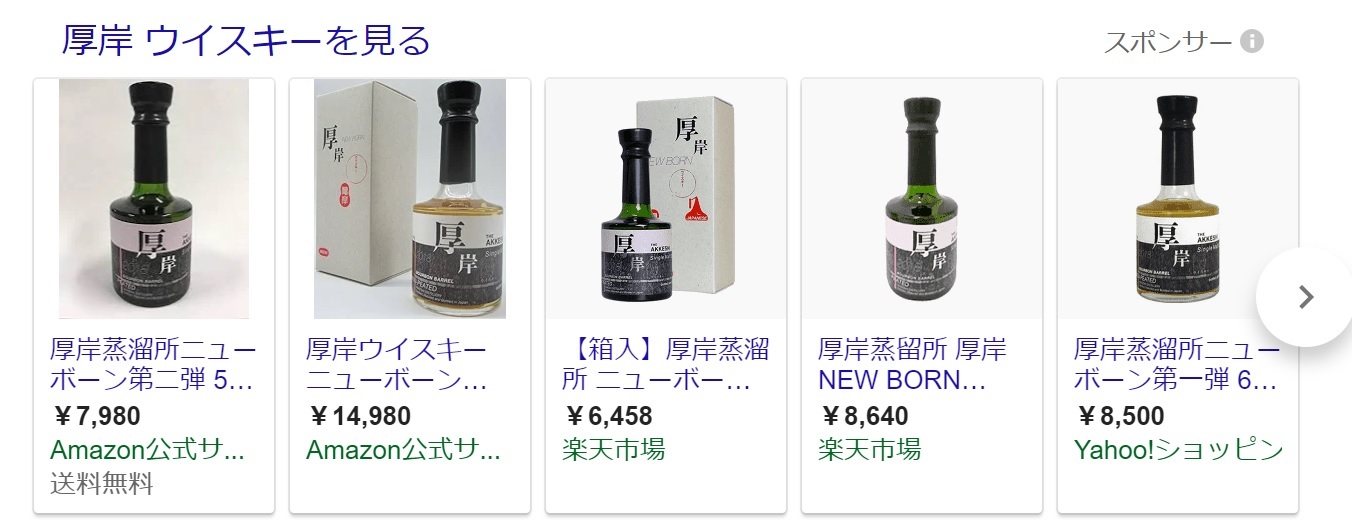The width and height of the screenshot is (1352, 528).
Task: Click the first green bottle product image
Action: [154, 199]
